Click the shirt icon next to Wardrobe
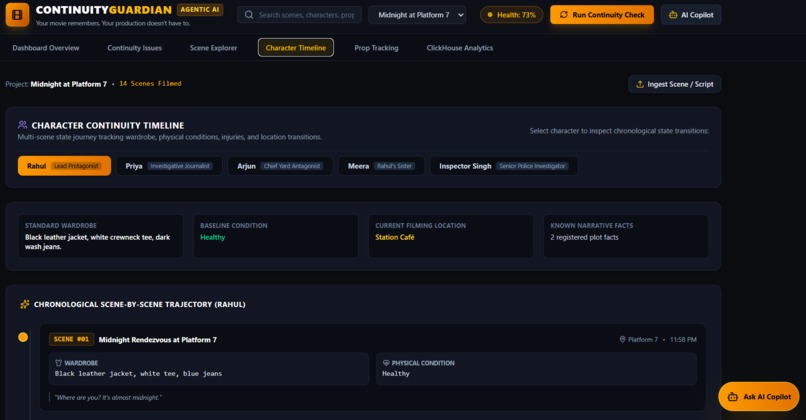This screenshot has height=420, width=806. (x=59, y=363)
